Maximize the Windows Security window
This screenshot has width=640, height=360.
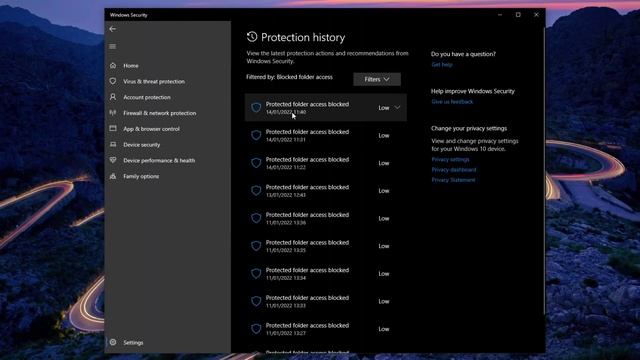pos(518,15)
